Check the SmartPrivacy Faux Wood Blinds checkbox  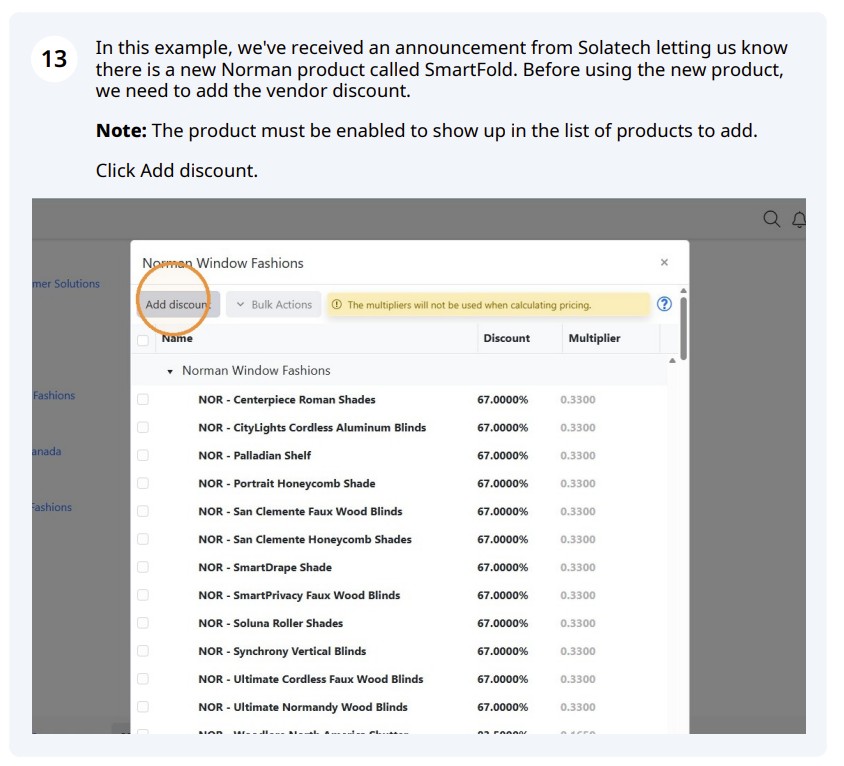click(143, 595)
